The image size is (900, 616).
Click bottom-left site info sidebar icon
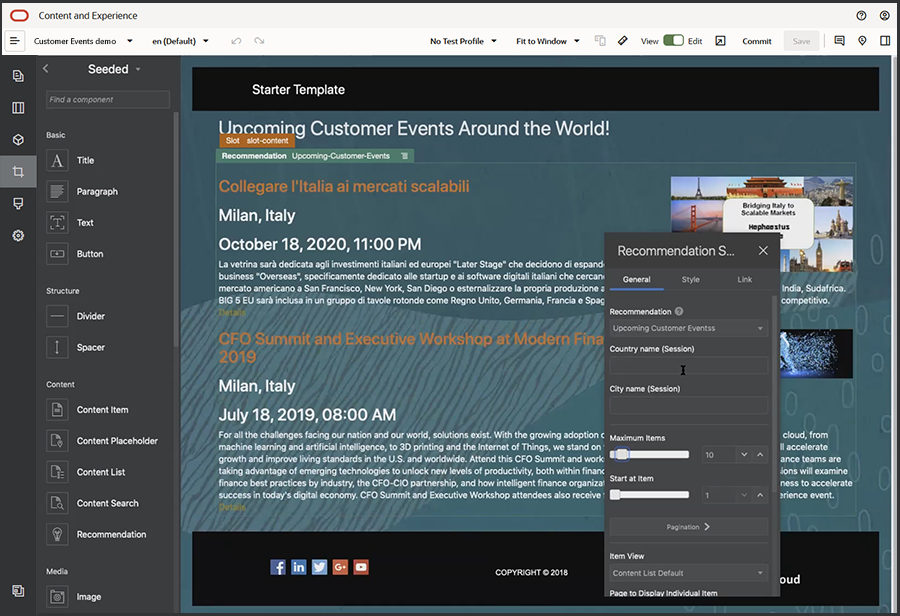(18, 591)
